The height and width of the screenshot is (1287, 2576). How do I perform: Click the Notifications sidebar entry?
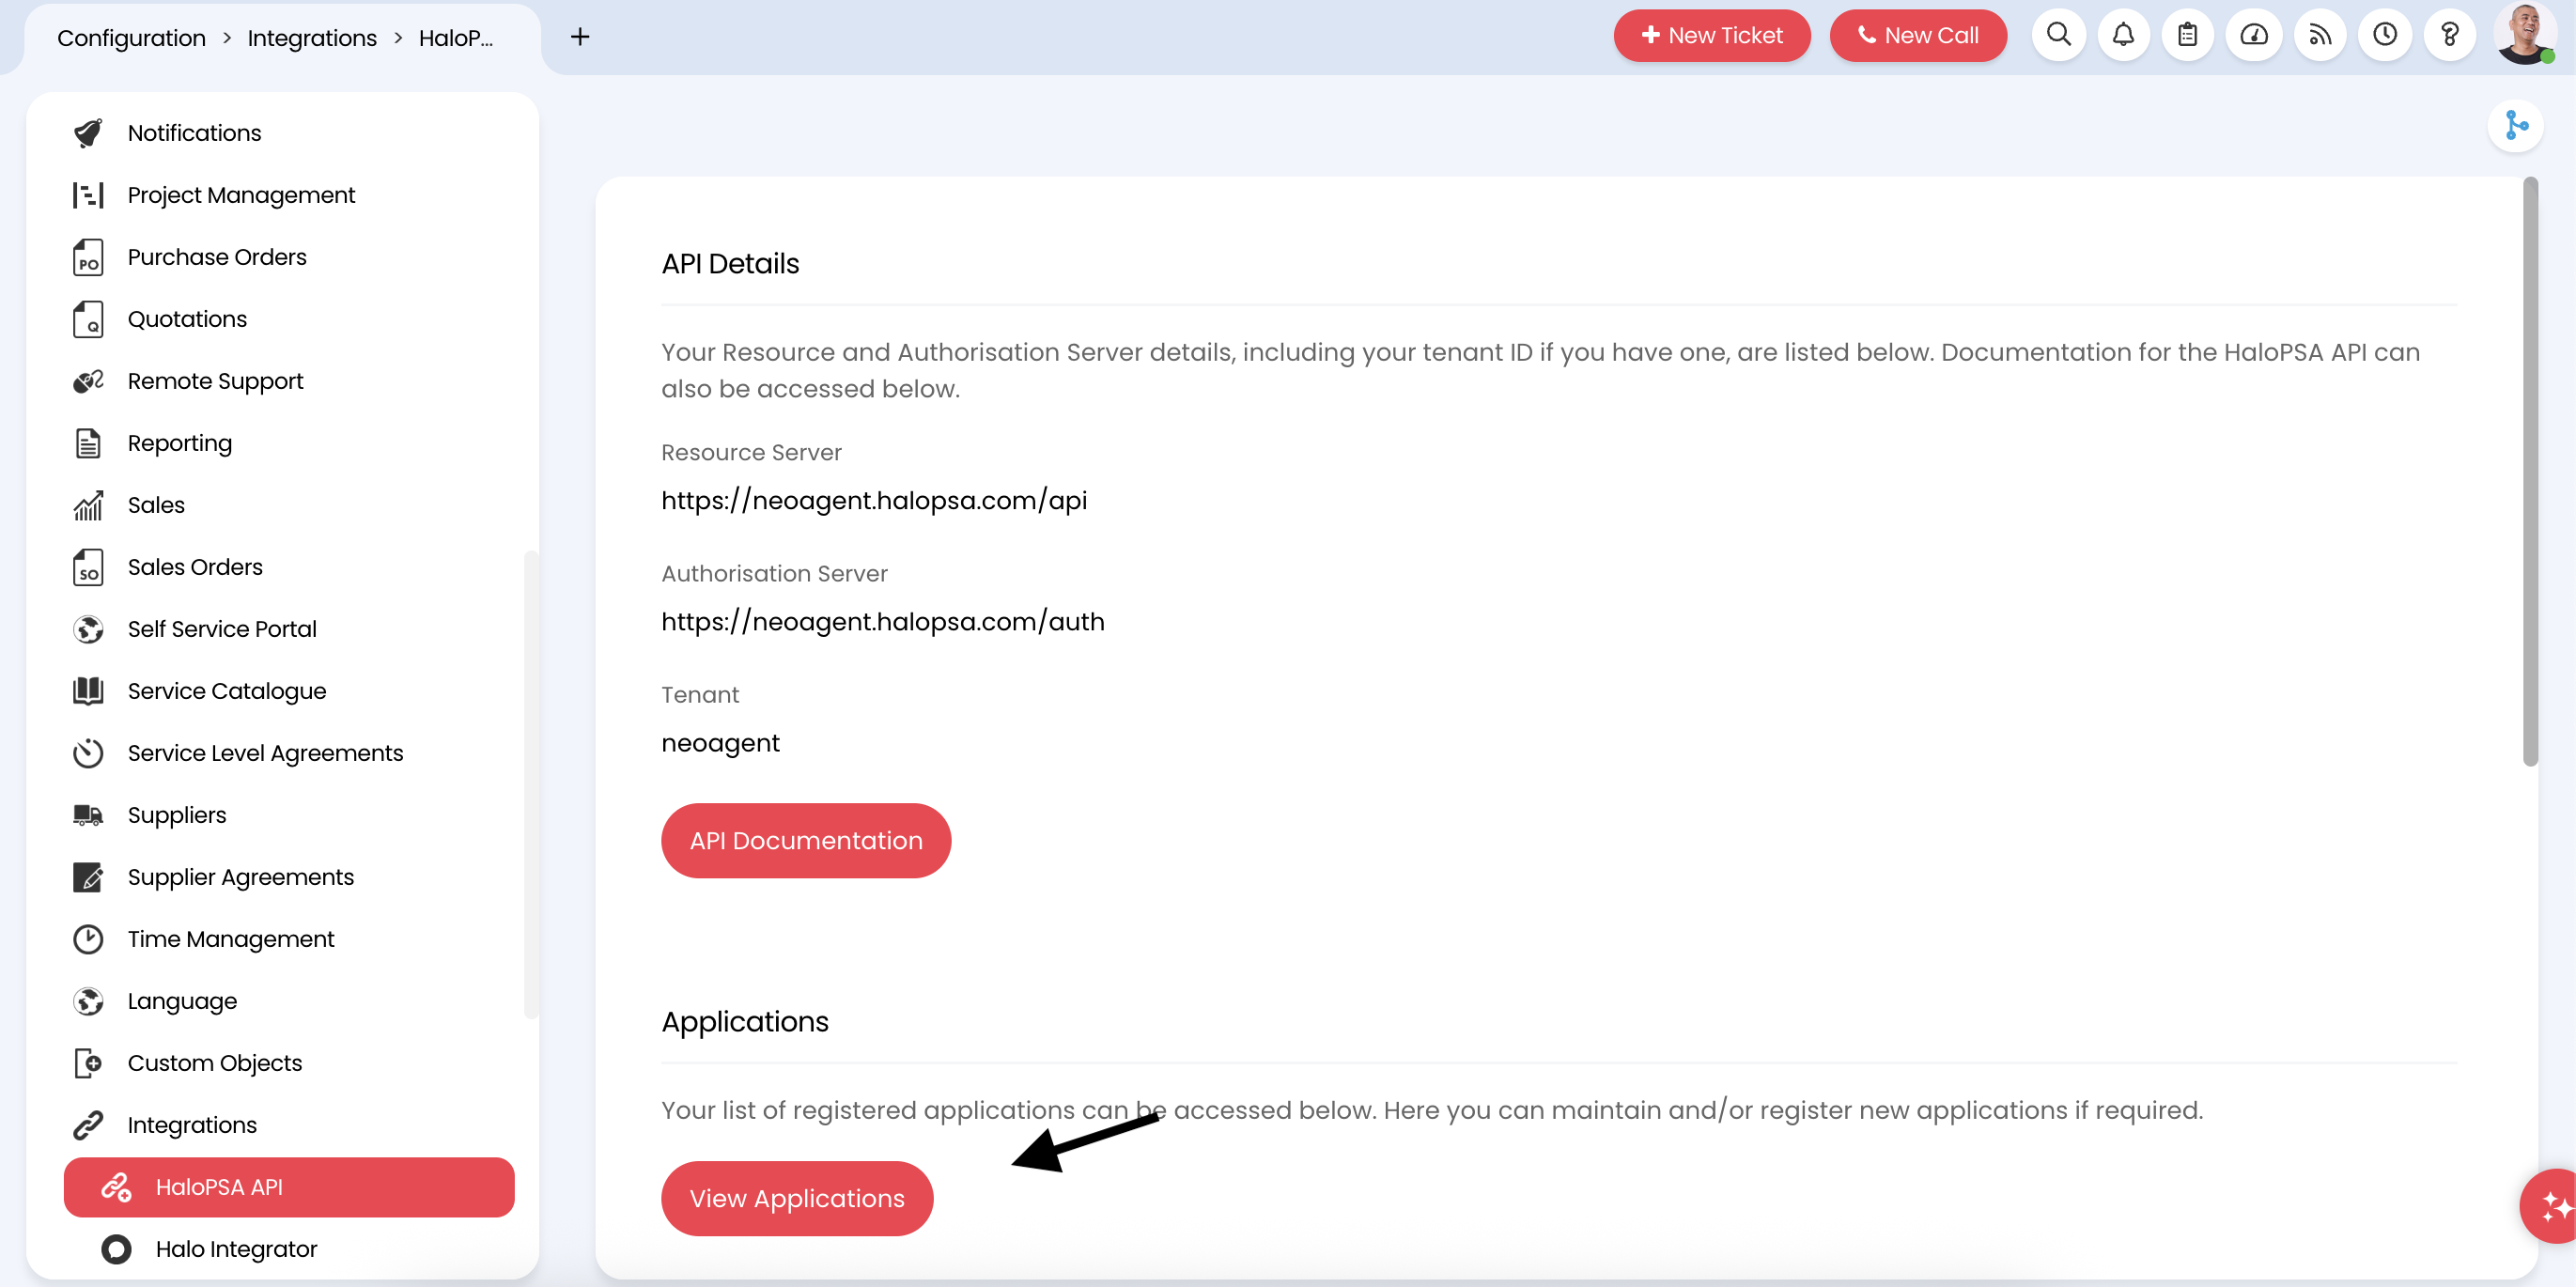click(195, 132)
